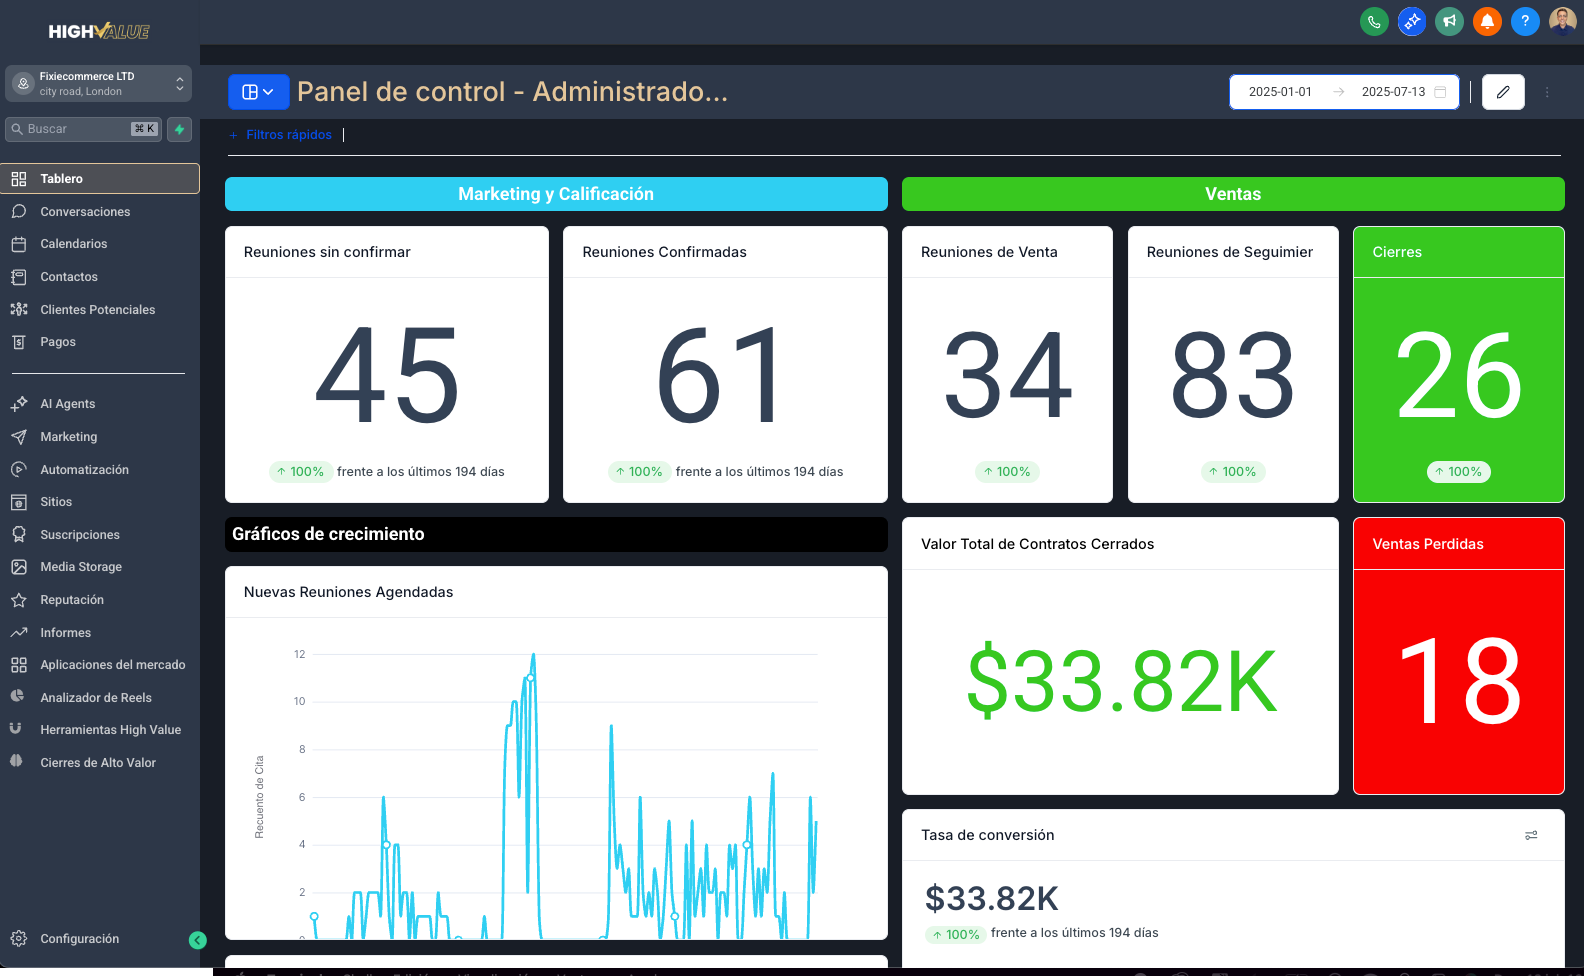Open the orange notifications bell
Image resolution: width=1584 pixels, height=976 pixels.
pyautogui.click(x=1487, y=21)
